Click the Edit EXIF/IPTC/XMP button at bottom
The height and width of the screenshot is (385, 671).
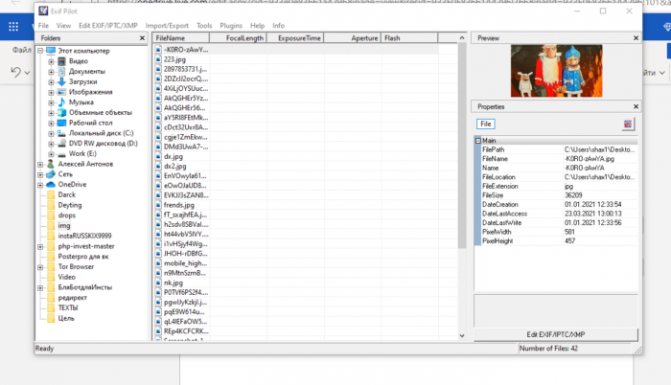tap(556, 335)
